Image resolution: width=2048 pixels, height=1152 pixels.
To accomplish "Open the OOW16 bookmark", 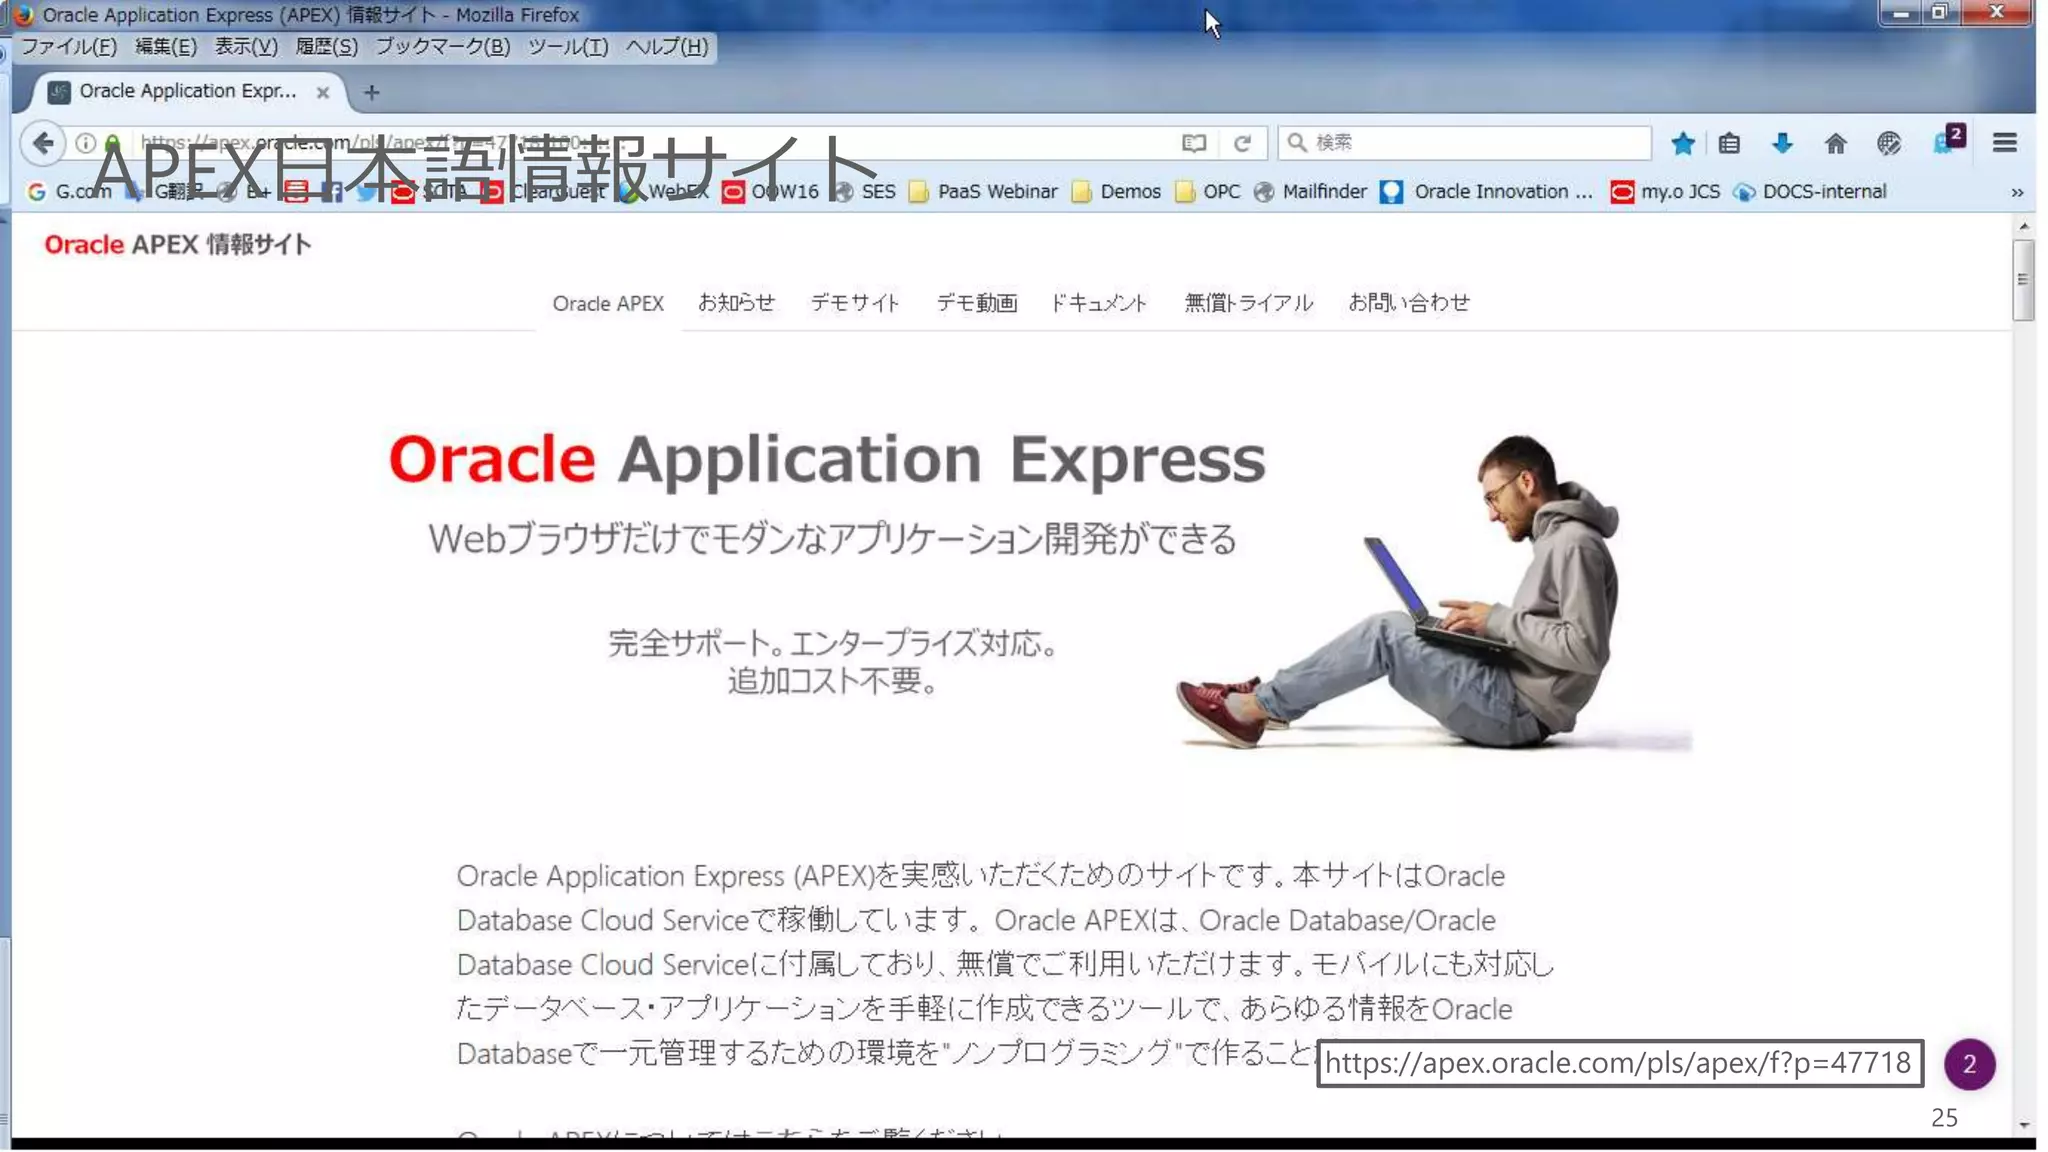I will (771, 191).
